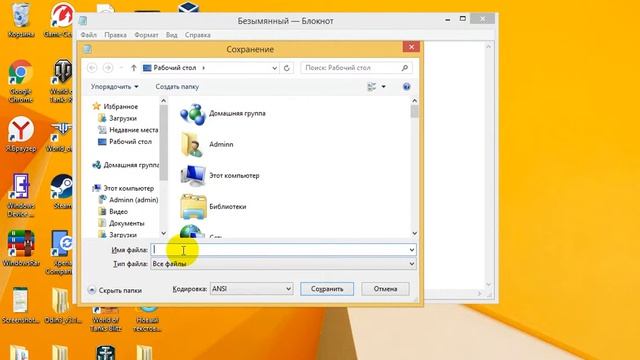The image size is (640, 360).
Task: Open the Упорядочить dropdown
Action: coord(114,87)
